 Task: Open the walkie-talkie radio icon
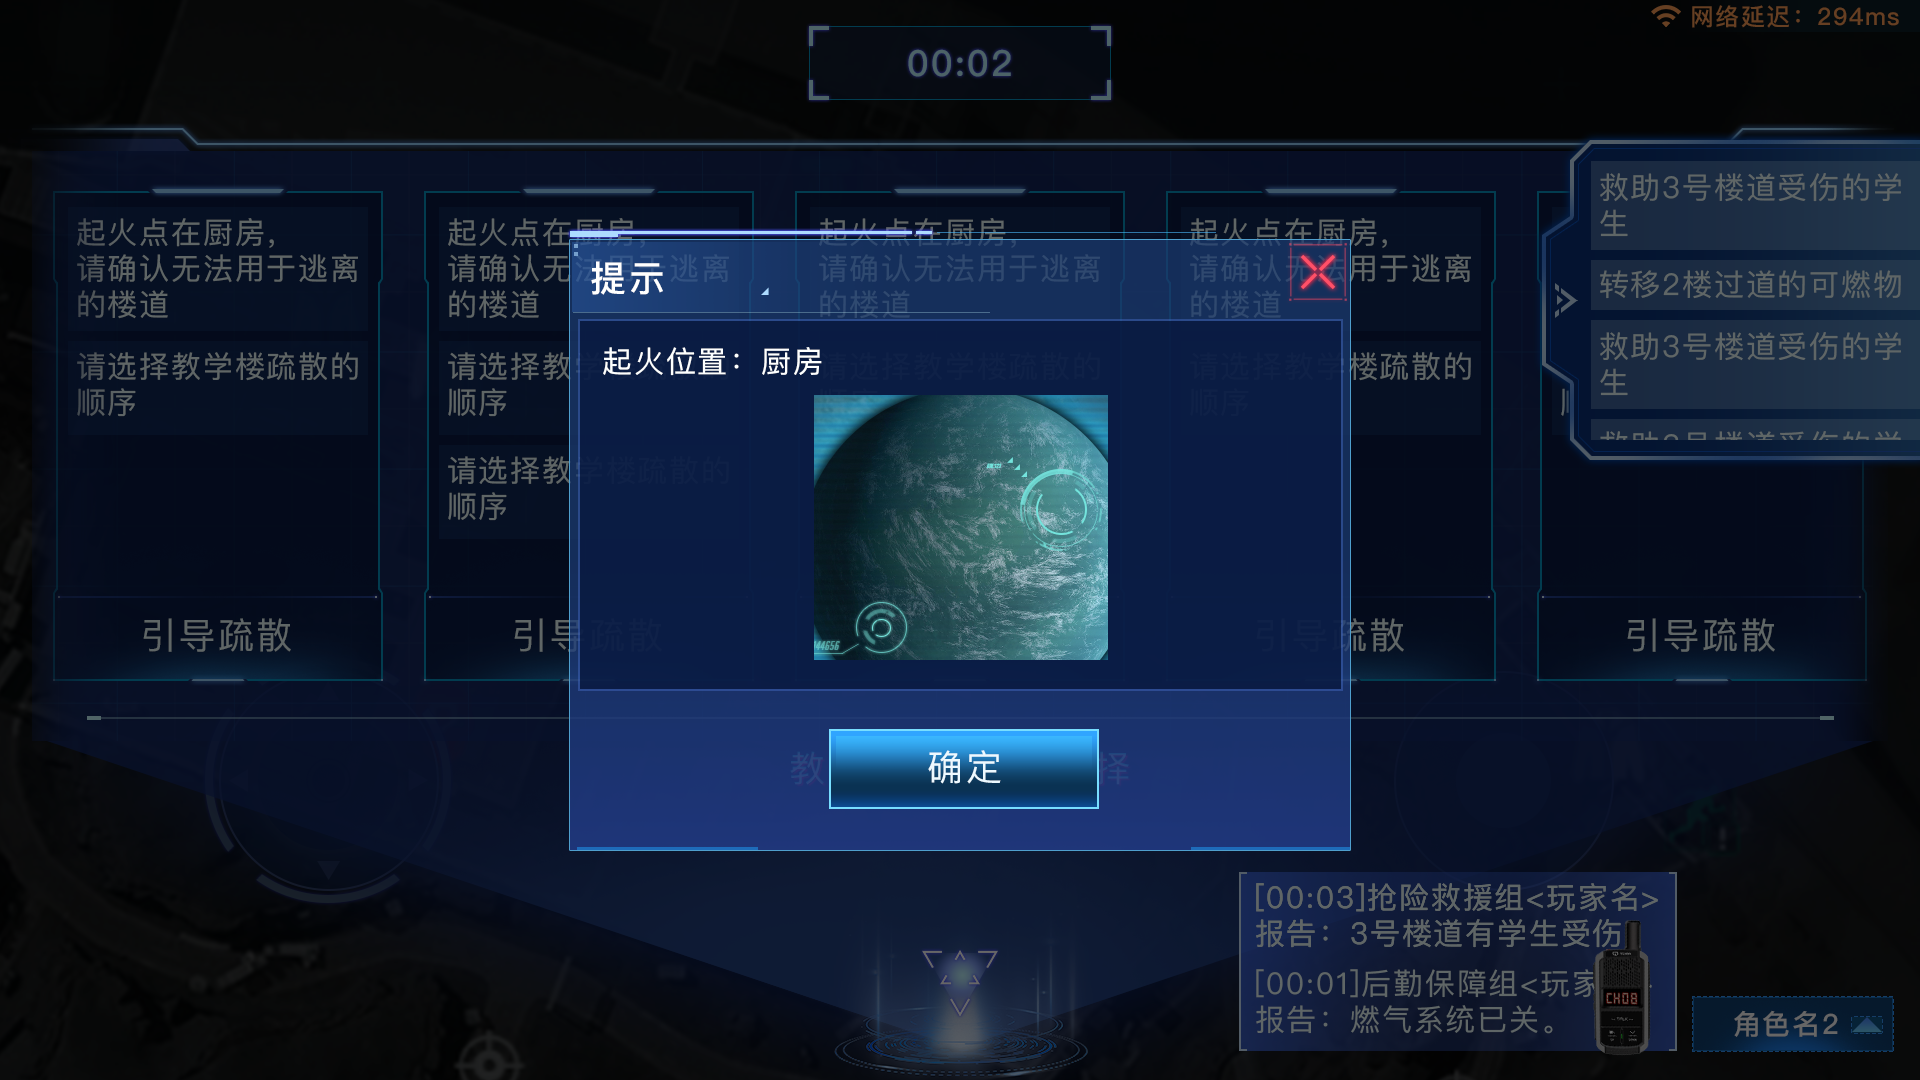pos(1621,990)
